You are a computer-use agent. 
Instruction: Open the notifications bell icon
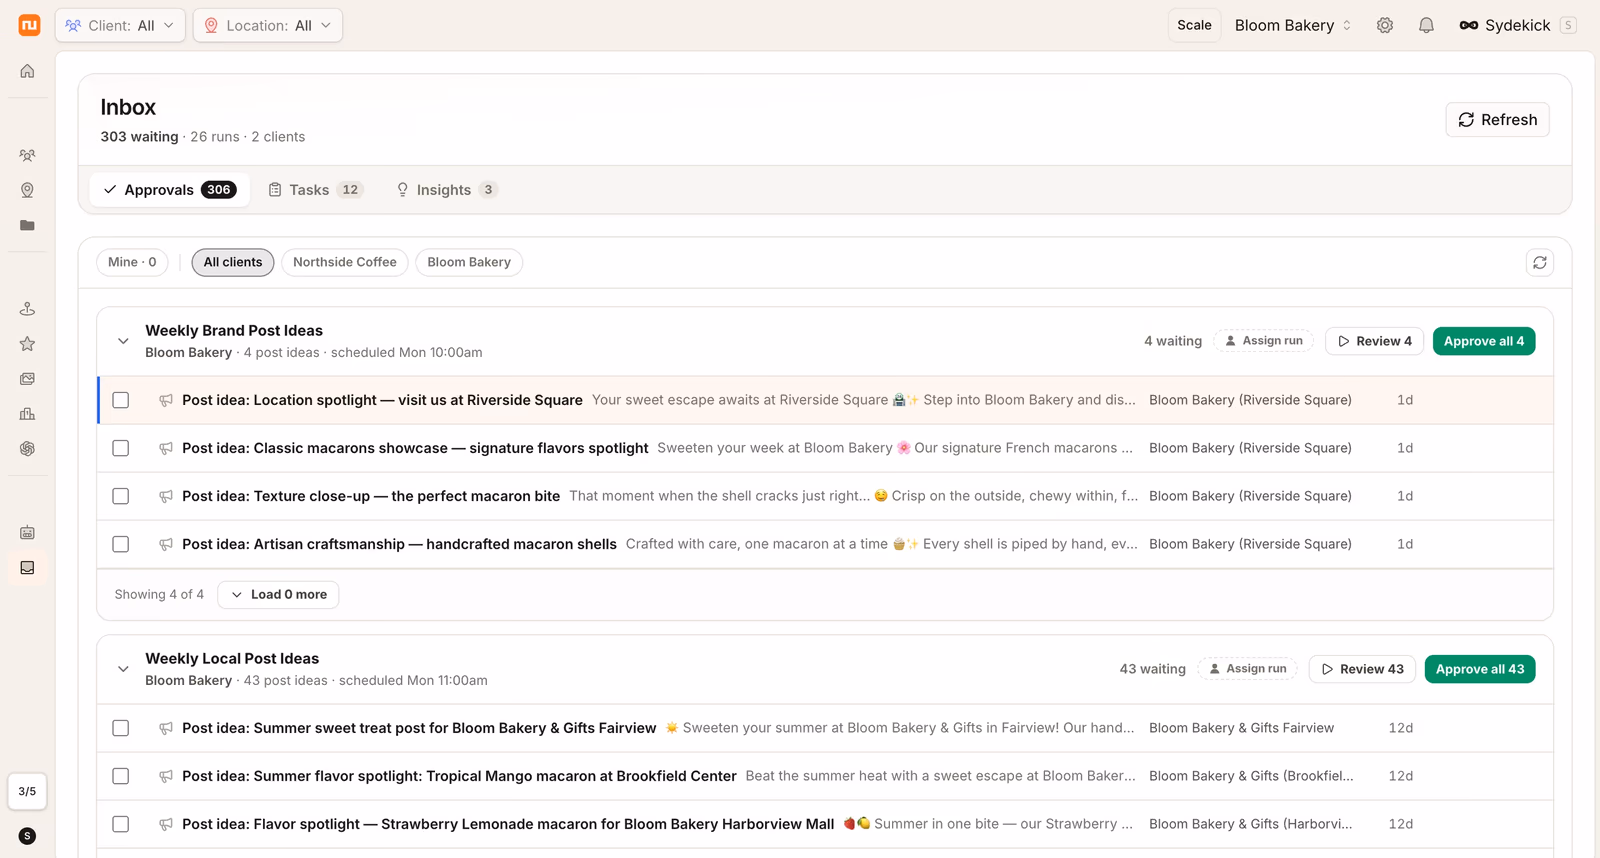pyautogui.click(x=1426, y=25)
